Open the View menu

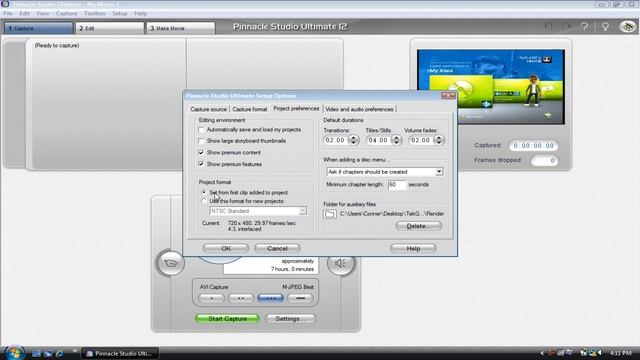pyautogui.click(x=42, y=13)
